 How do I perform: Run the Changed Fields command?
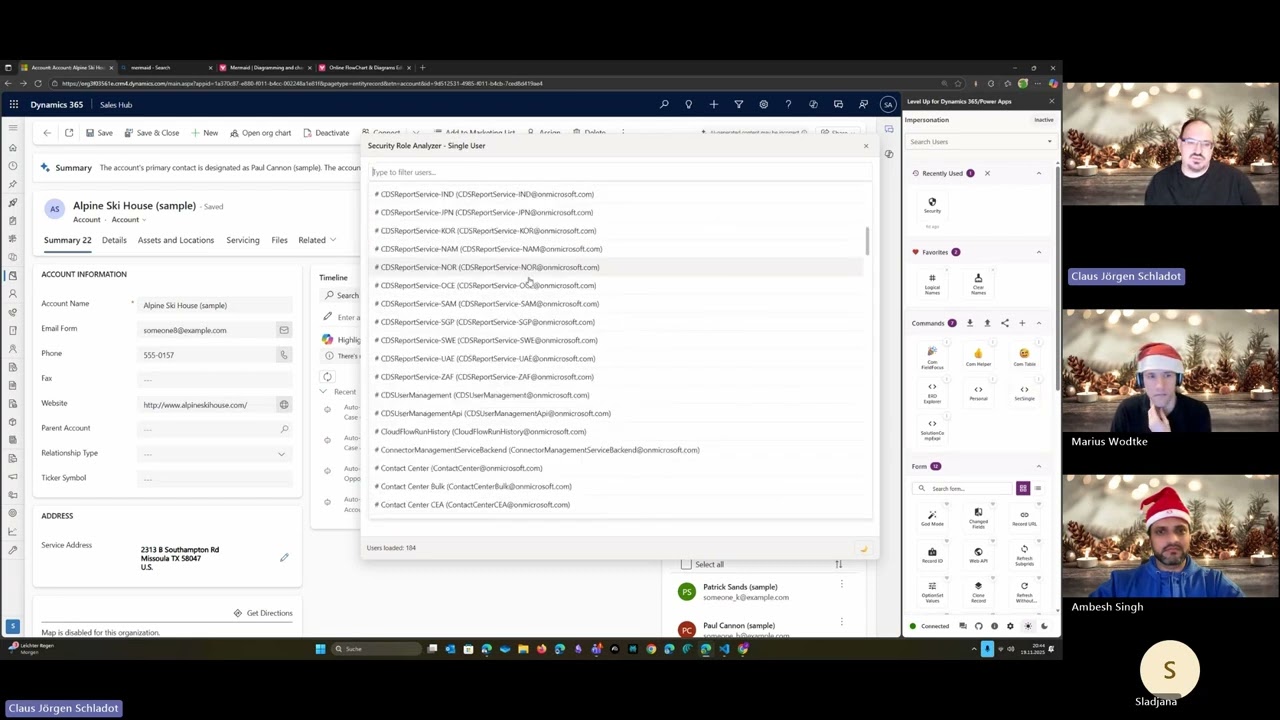coord(978,516)
